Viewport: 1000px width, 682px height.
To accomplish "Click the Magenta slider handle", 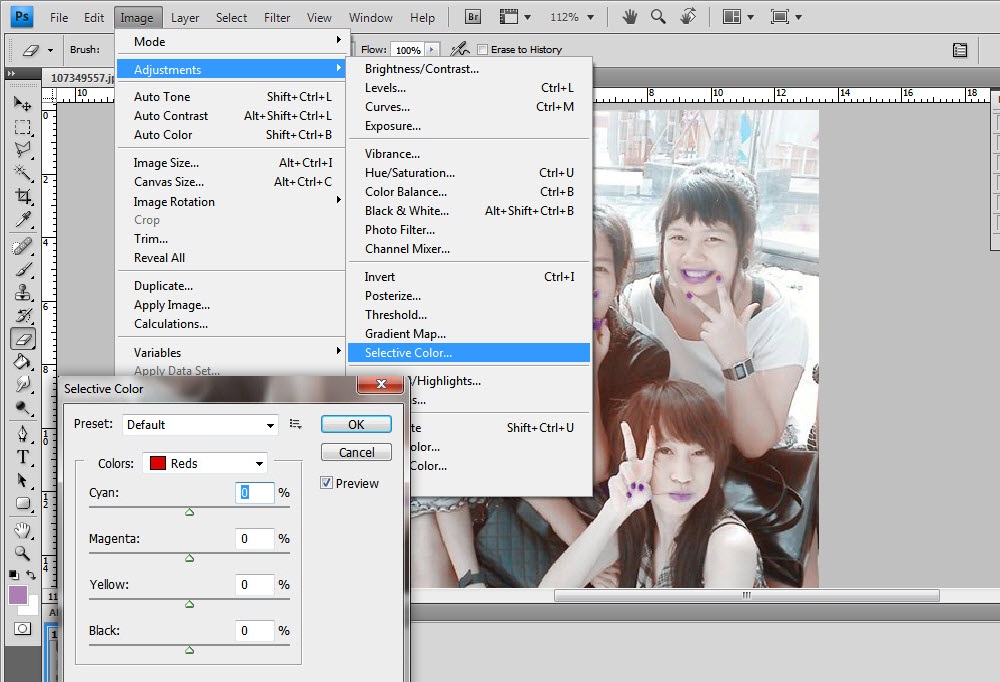I will pyautogui.click(x=189, y=558).
